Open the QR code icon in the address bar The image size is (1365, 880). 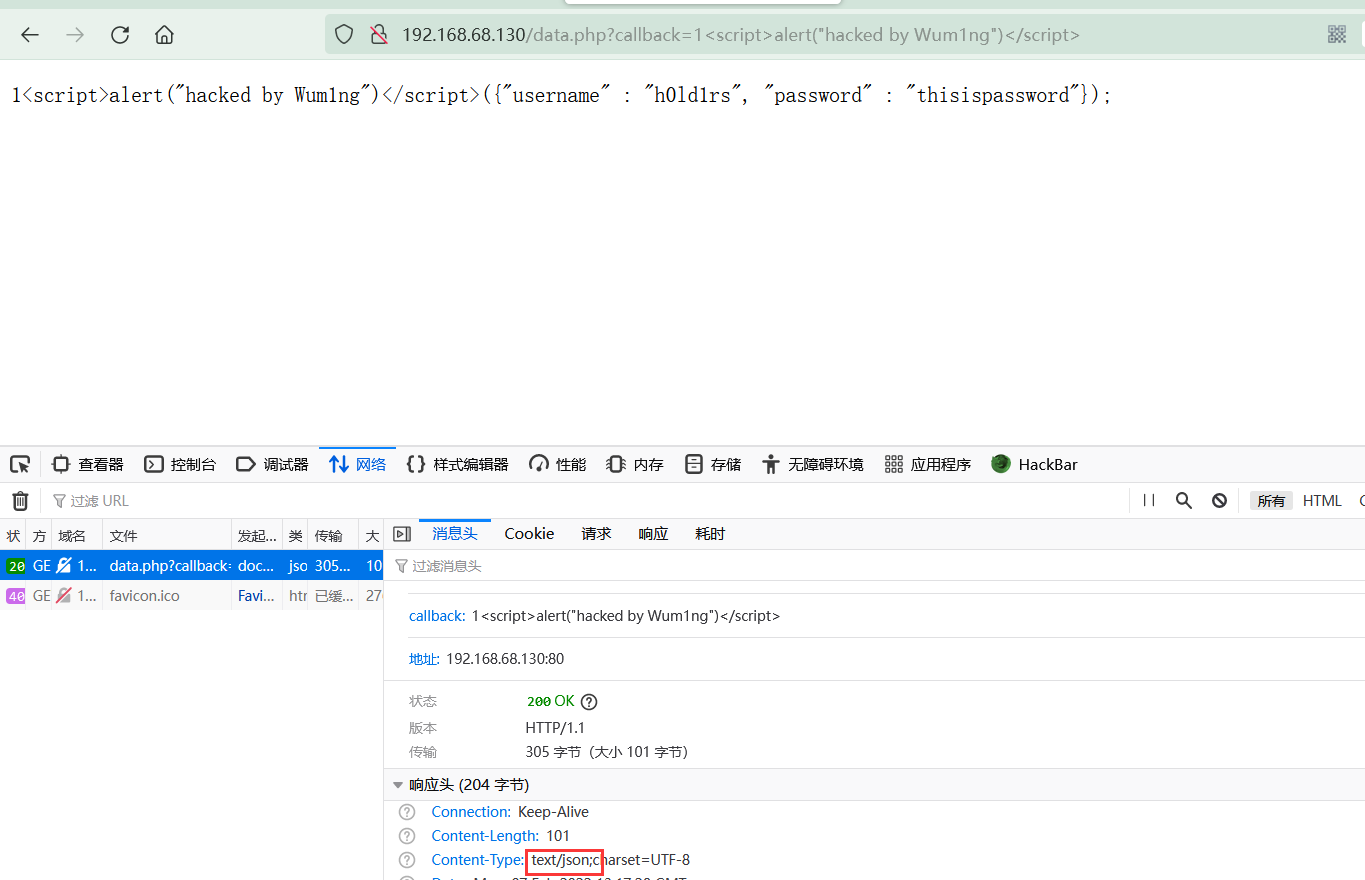[1337, 35]
